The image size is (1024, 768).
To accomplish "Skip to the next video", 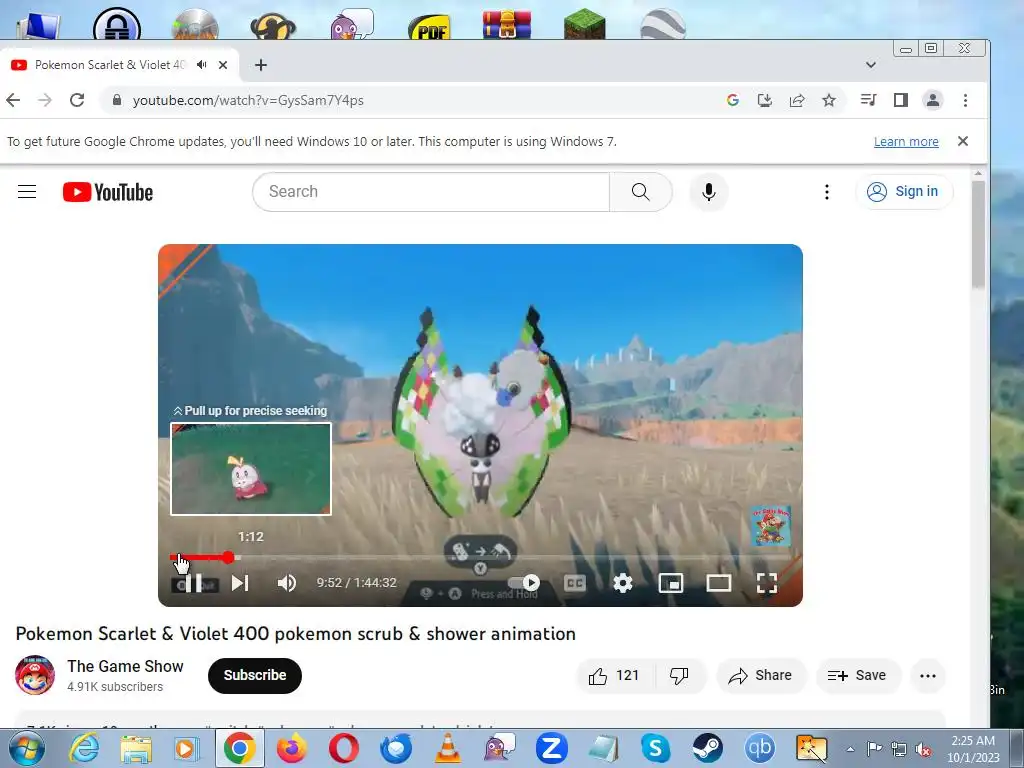I will [x=240, y=583].
